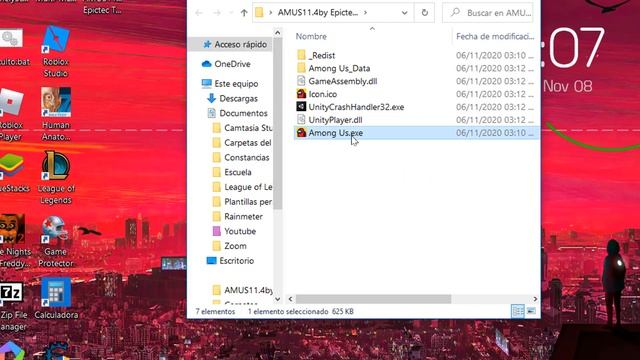Click the UnityCrashHandler32.exe Unity icon

tap(301, 107)
